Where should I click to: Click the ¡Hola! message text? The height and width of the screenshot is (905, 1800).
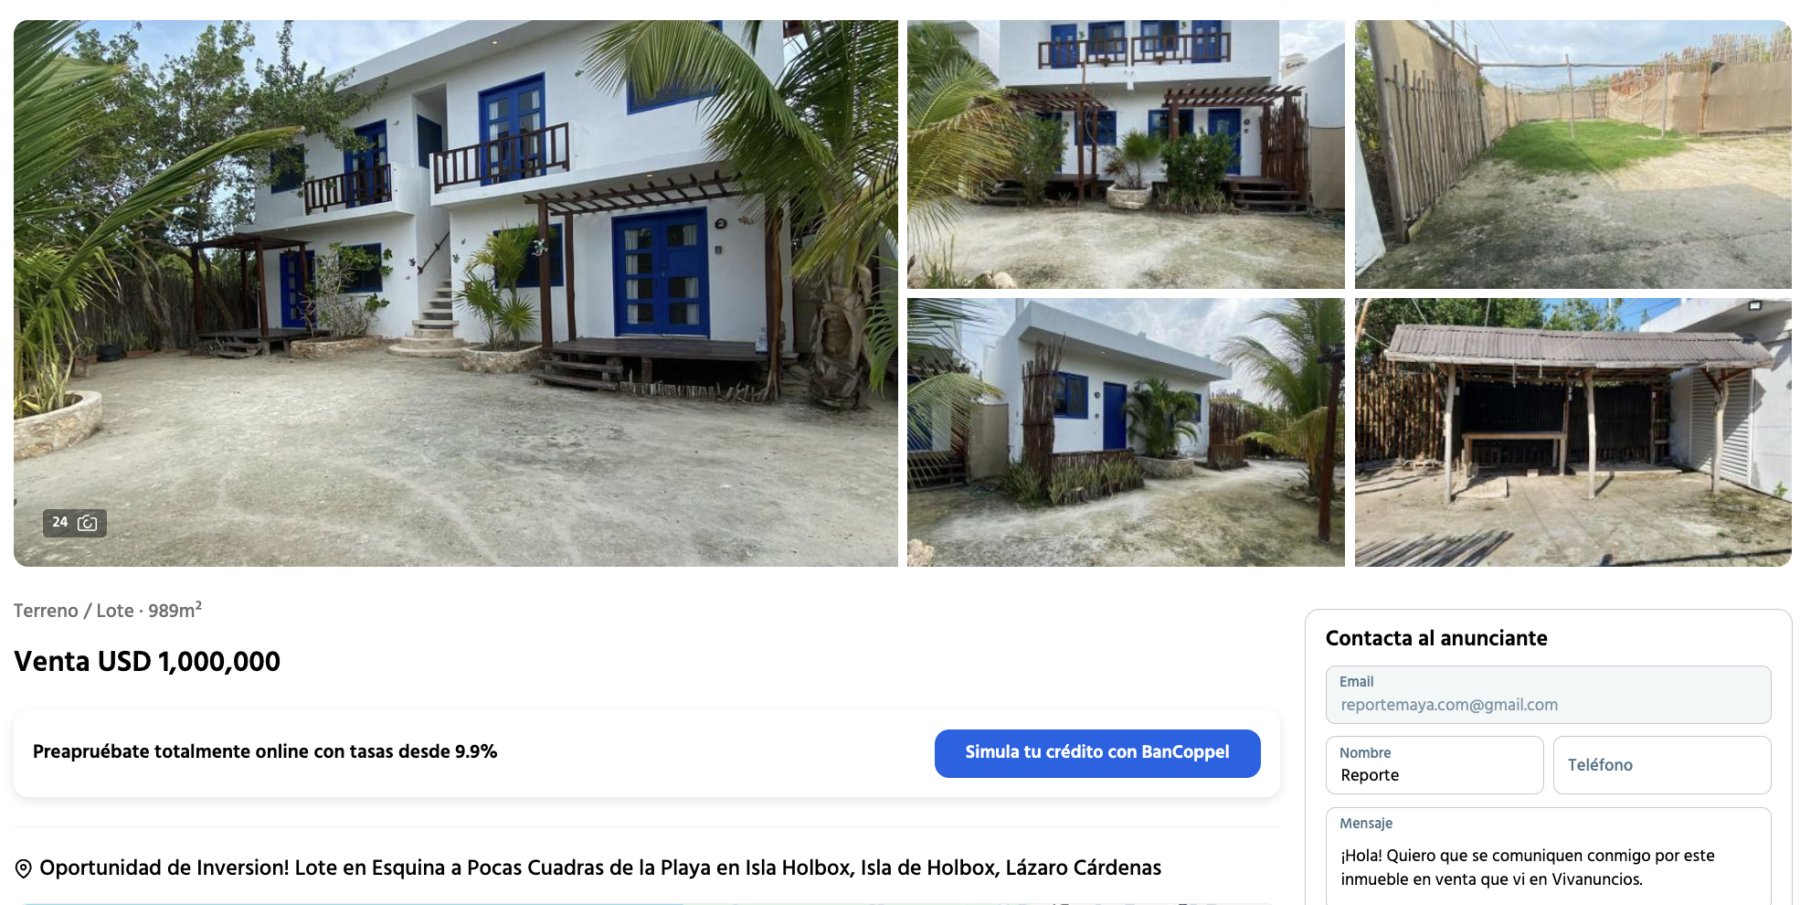(1527, 868)
